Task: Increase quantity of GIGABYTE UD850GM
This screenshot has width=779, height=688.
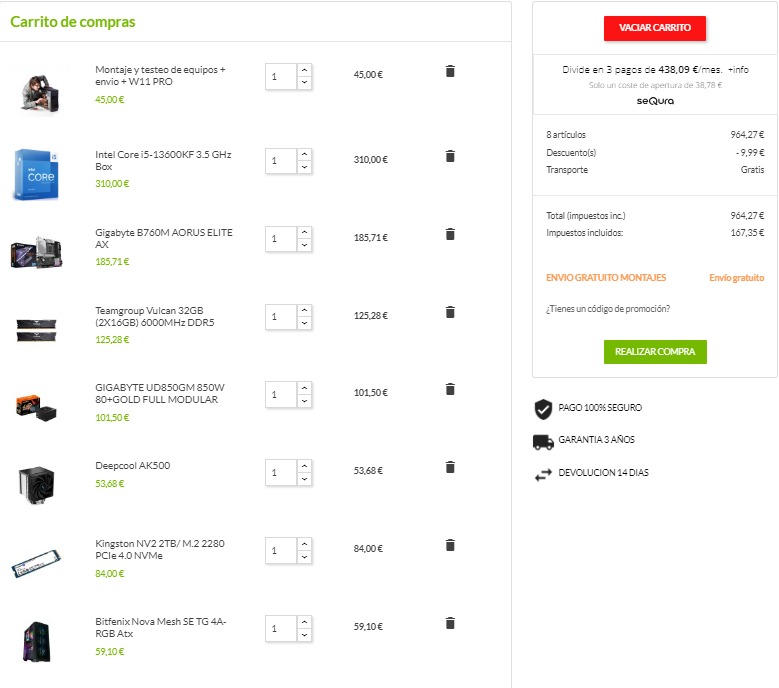Action: (x=304, y=388)
